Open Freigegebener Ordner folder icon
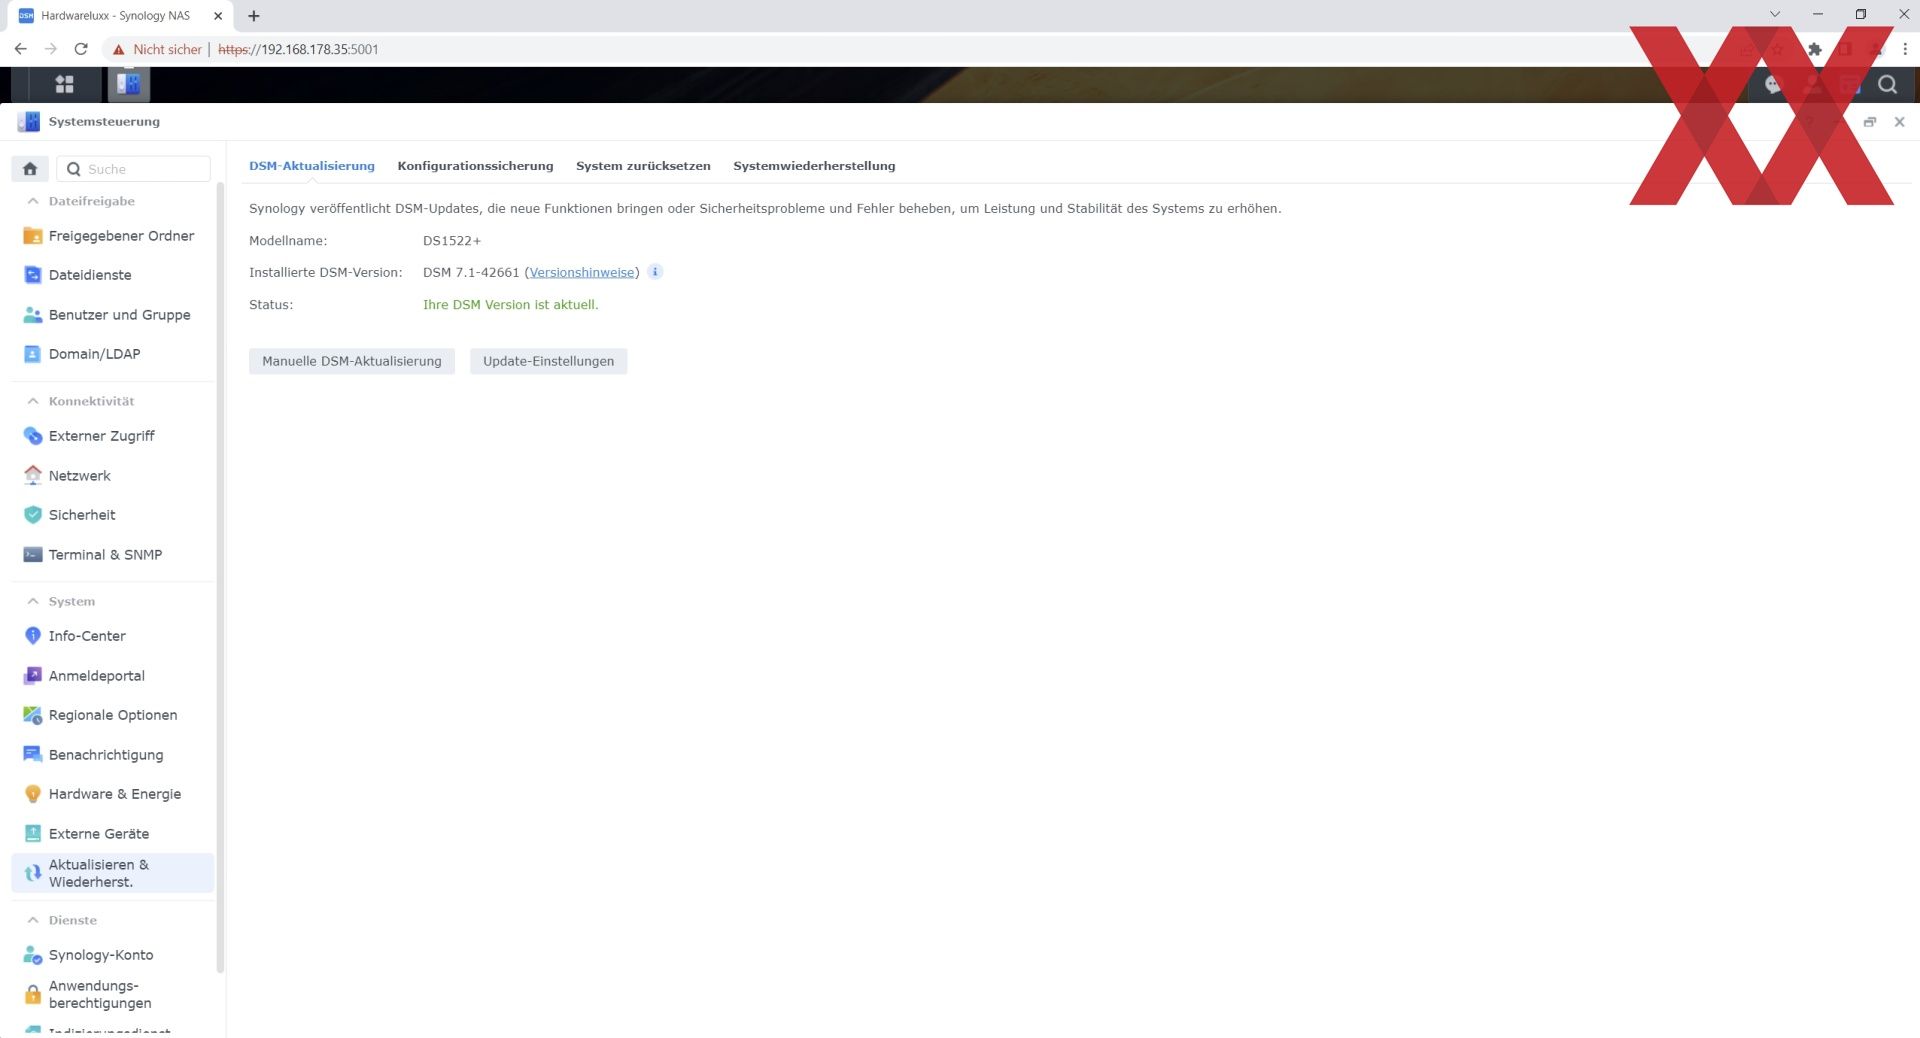 33,236
